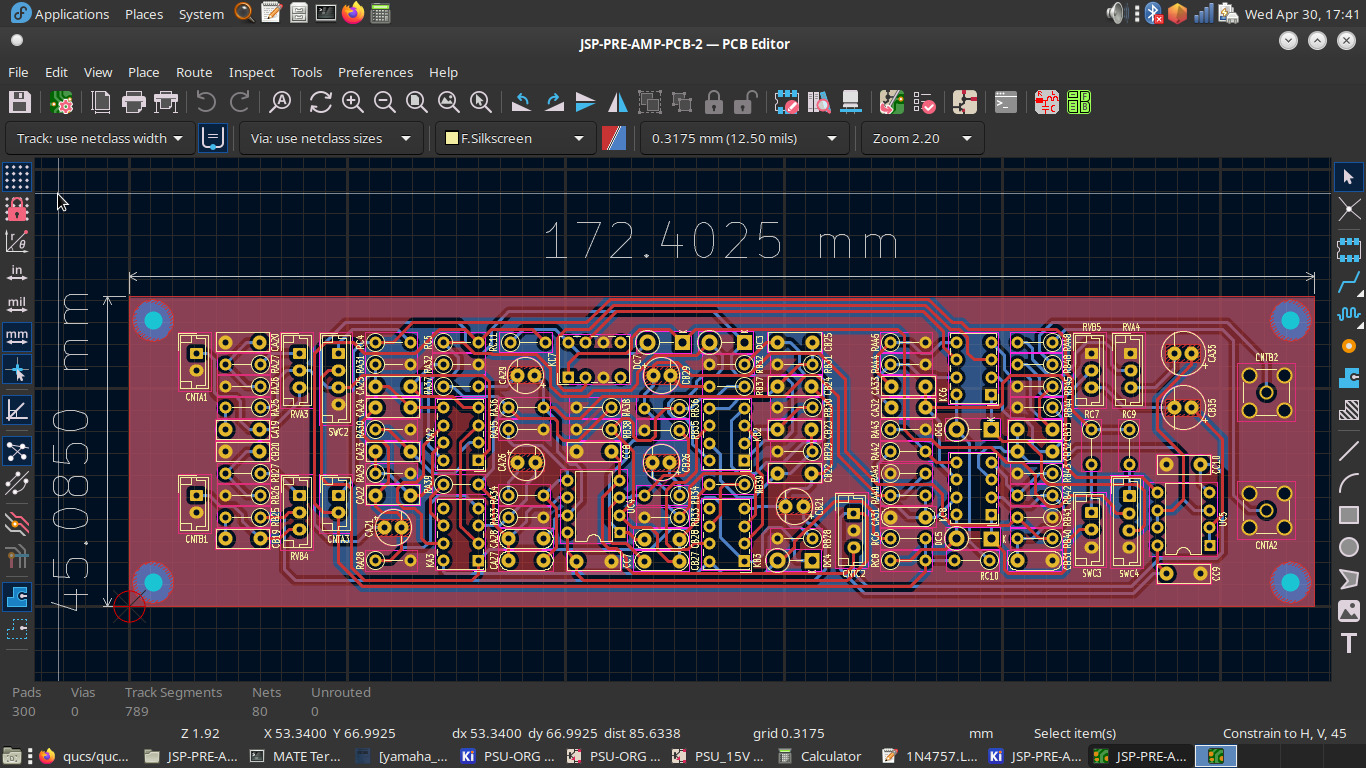Viewport: 1366px width, 768px height.
Task: Click the Redo arrow
Action: (240, 102)
